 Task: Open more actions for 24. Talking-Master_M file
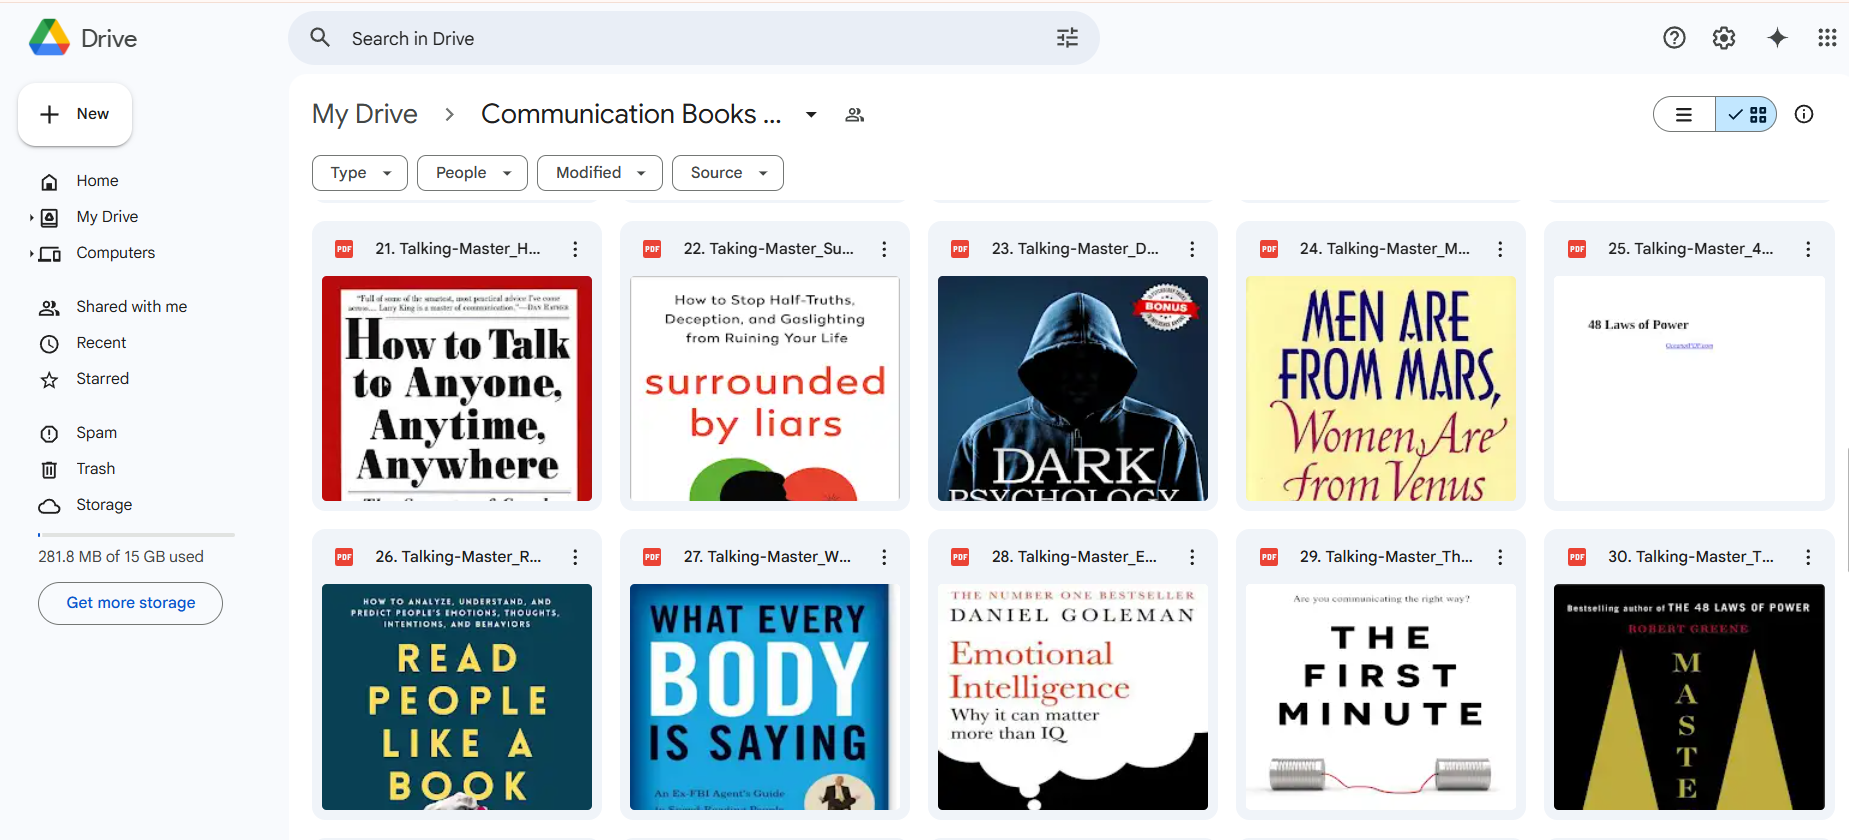1500,249
